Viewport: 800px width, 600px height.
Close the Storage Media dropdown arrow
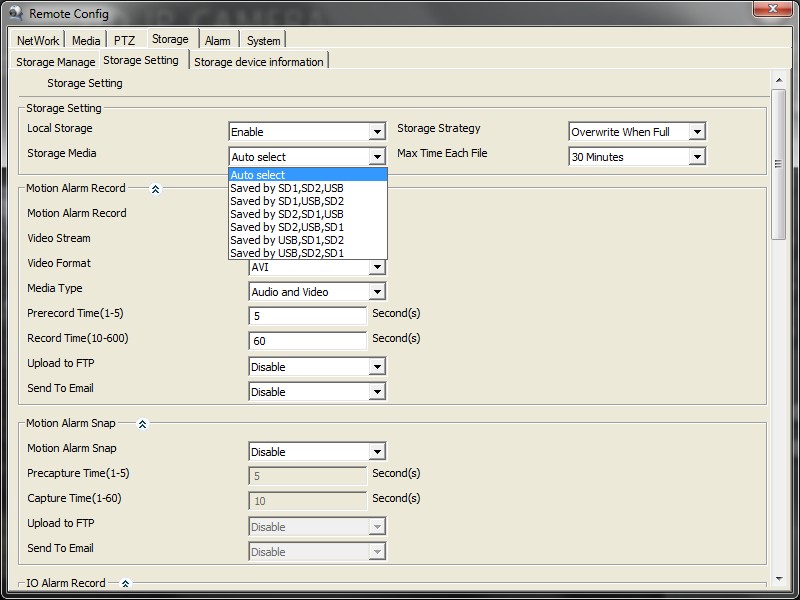click(377, 157)
